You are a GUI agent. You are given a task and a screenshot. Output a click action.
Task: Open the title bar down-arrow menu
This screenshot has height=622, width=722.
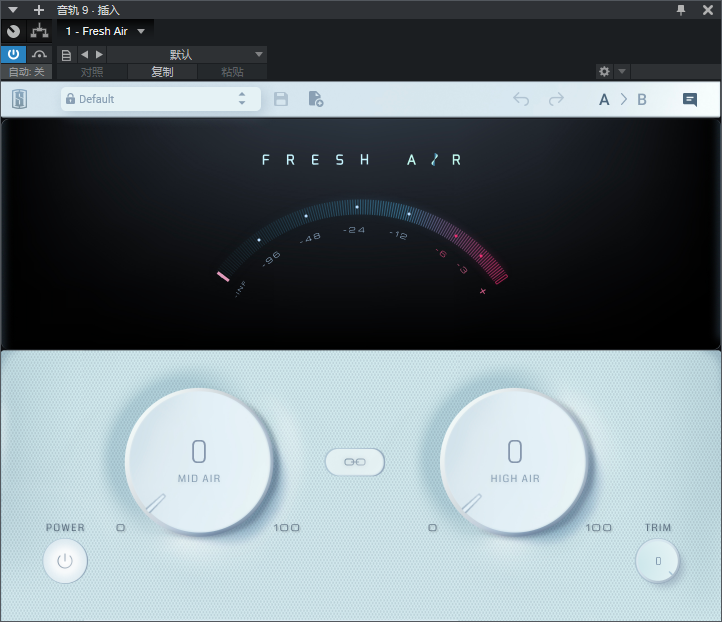13,10
